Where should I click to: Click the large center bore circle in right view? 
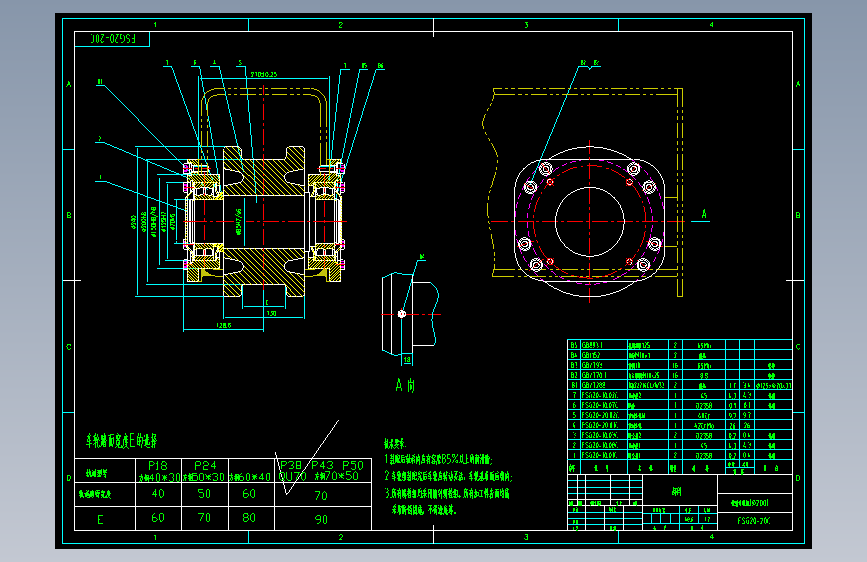click(x=589, y=222)
